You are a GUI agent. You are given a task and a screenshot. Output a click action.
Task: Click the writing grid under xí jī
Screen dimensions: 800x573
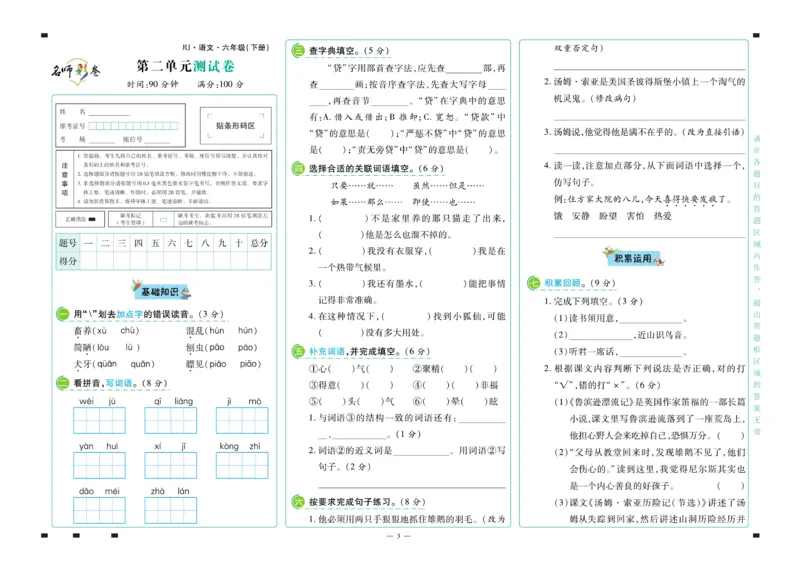point(170,465)
